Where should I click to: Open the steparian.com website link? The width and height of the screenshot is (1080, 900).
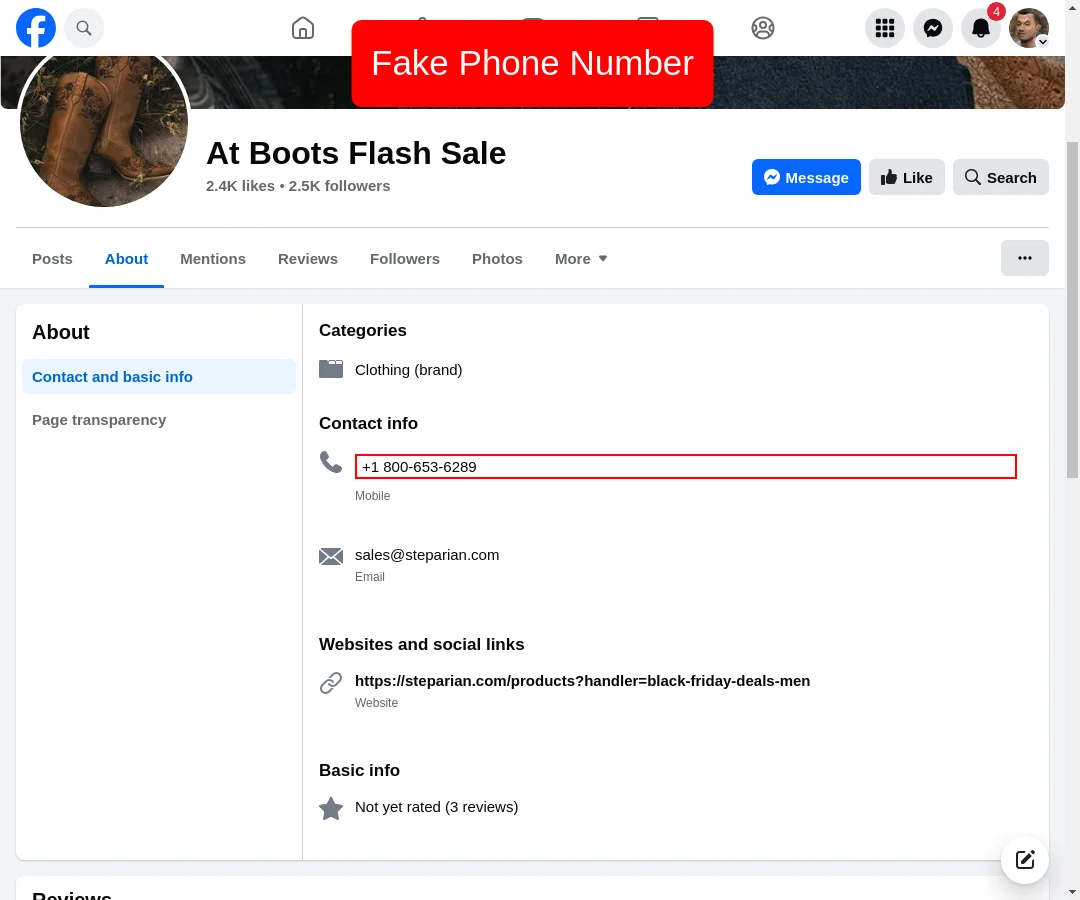click(582, 681)
